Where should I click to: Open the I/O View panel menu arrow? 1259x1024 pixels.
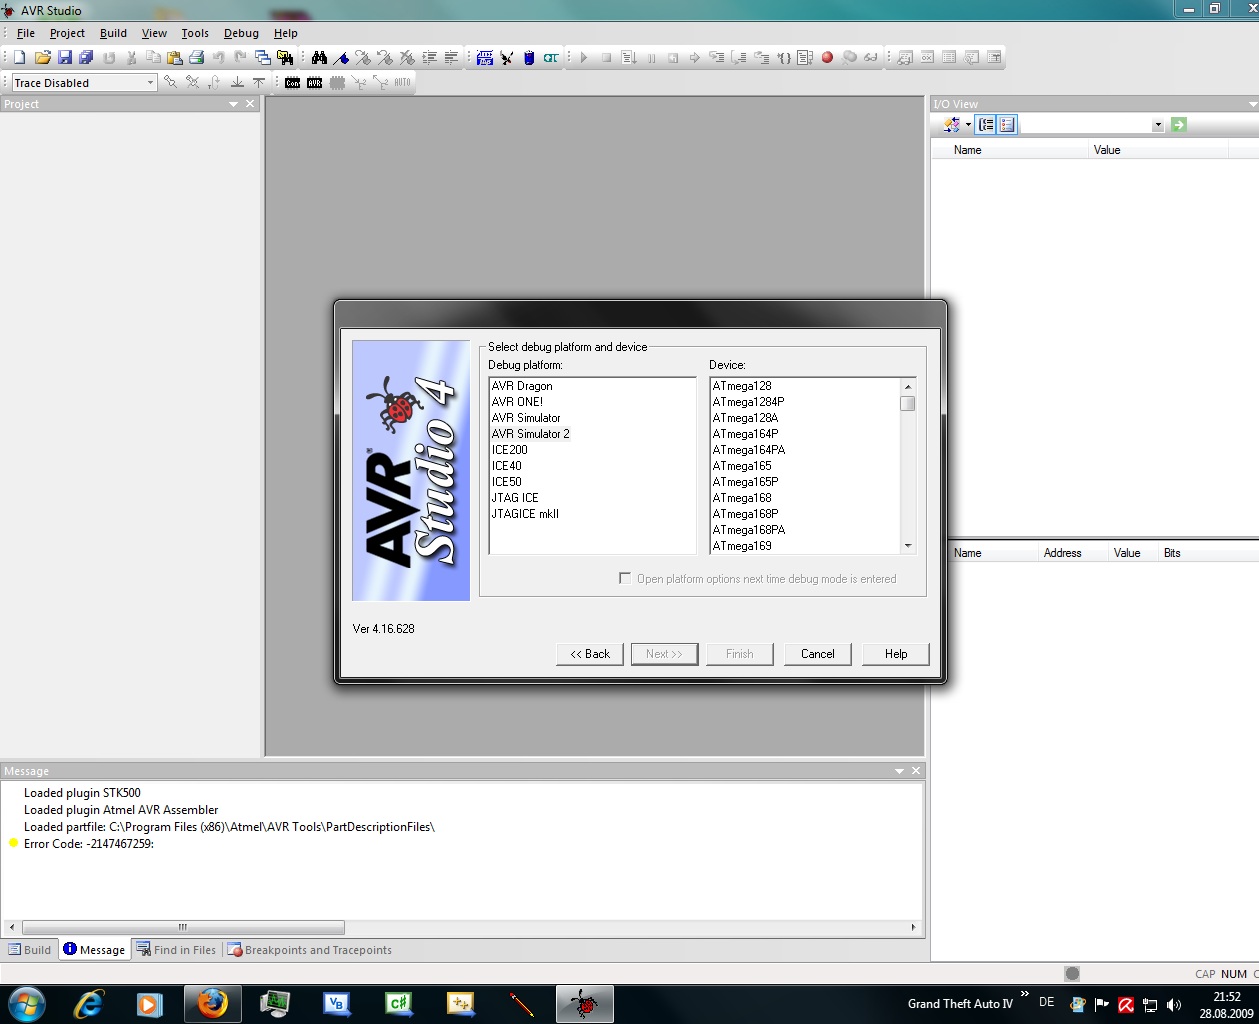tap(1252, 104)
